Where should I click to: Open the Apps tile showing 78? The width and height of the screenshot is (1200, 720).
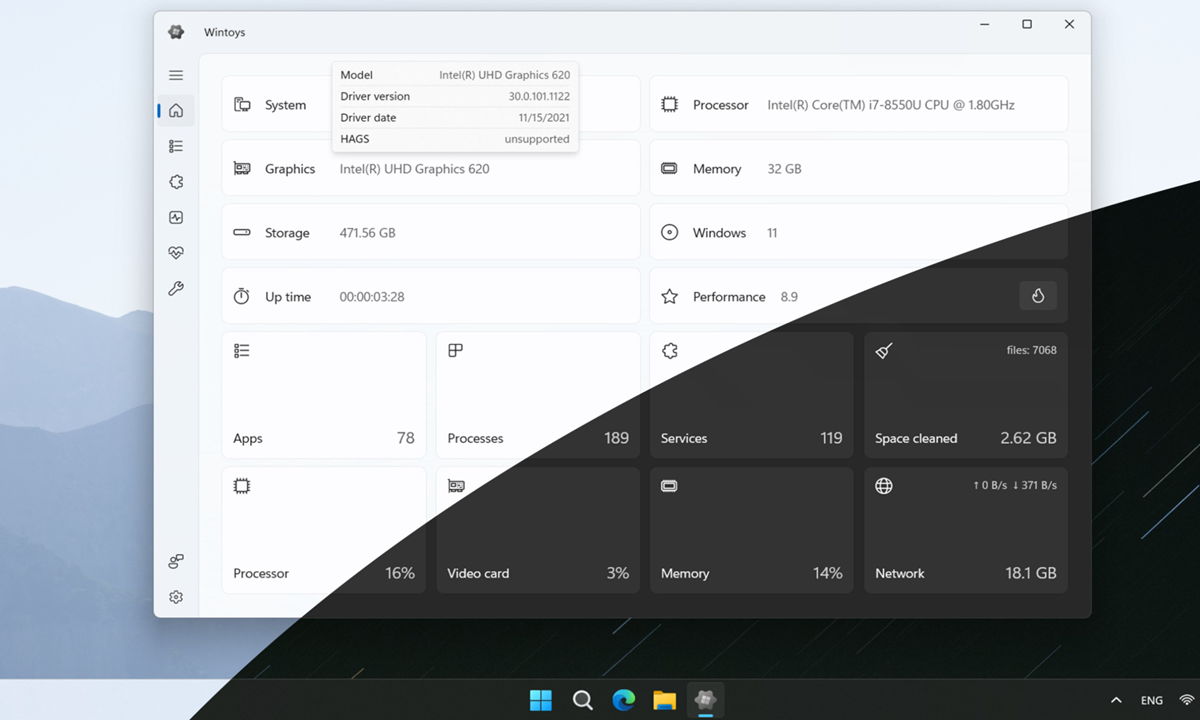point(324,395)
